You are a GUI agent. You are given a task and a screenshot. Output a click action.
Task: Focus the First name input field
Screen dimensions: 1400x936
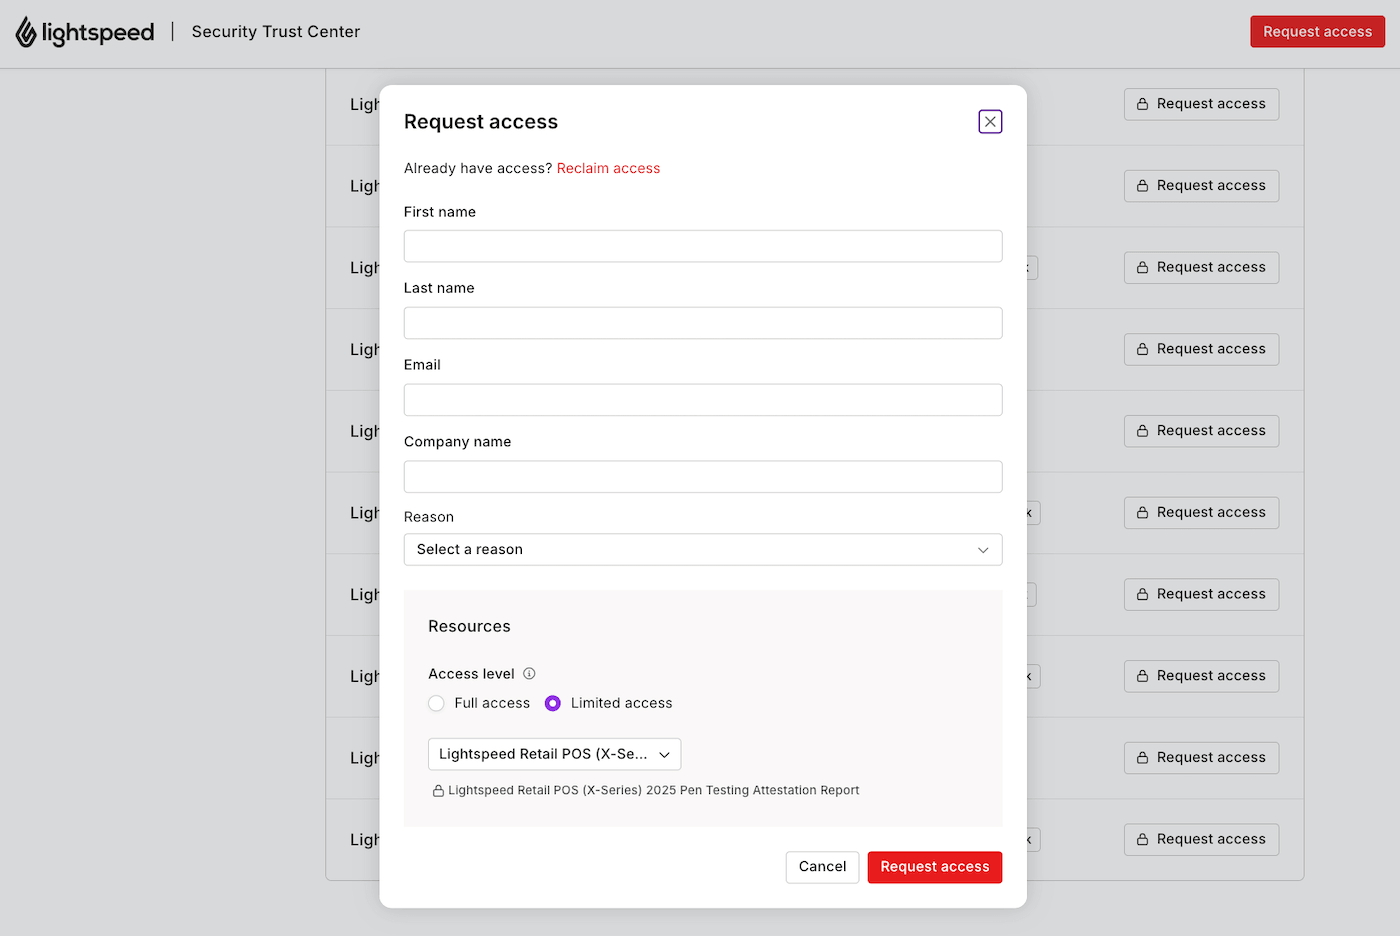coord(703,246)
